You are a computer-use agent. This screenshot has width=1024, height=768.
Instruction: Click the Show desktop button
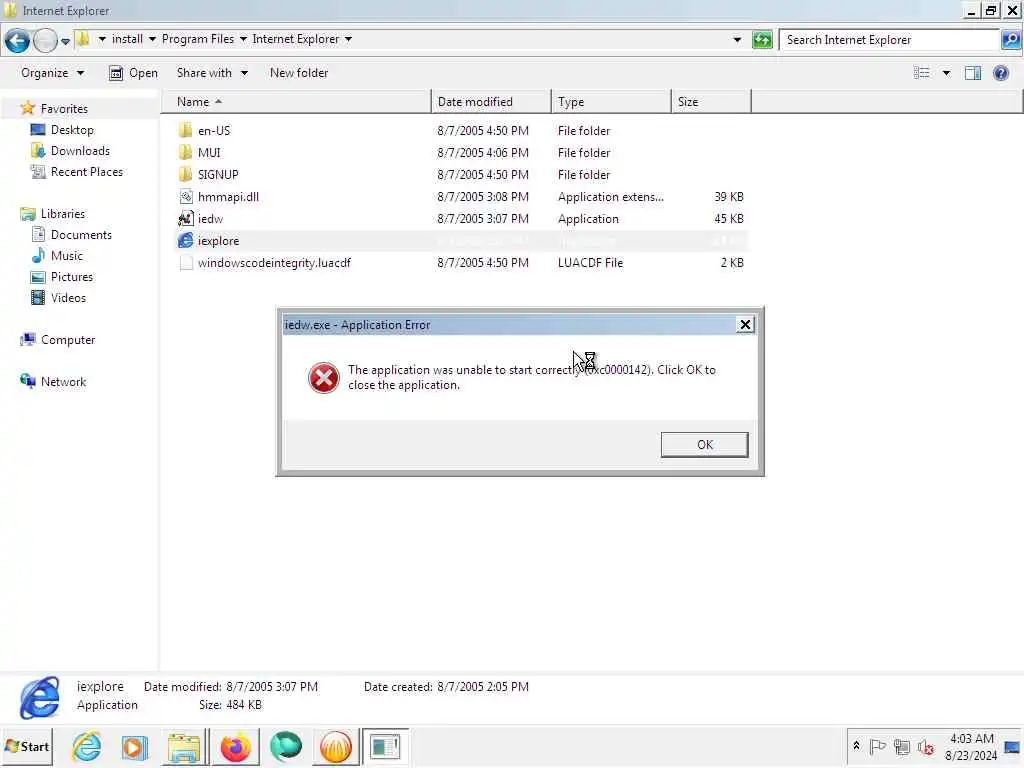[x=1013, y=747]
